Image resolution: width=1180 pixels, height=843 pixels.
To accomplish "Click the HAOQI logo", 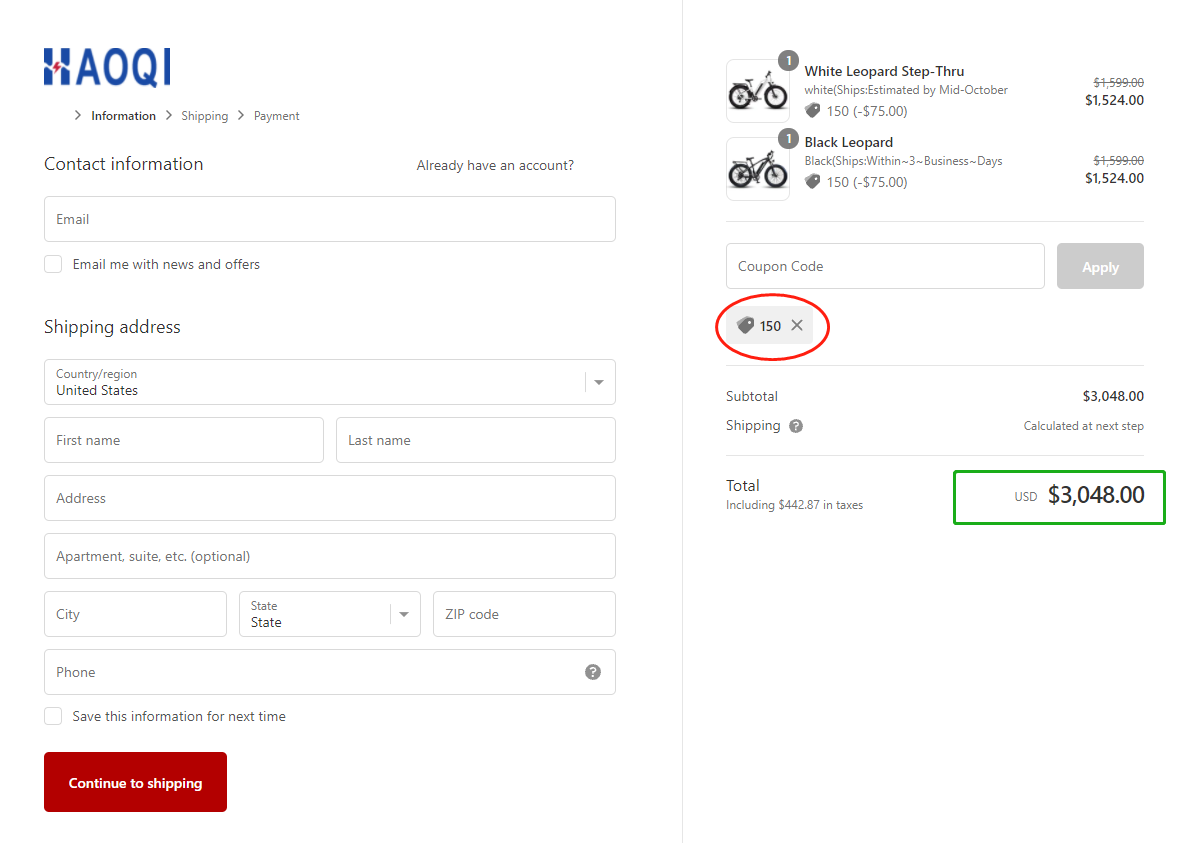I will [x=107, y=68].
